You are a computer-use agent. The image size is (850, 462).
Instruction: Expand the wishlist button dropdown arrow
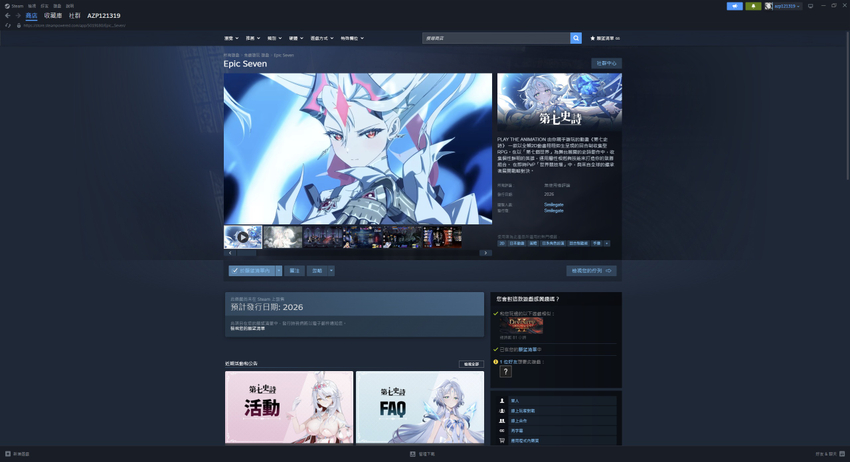pos(279,271)
